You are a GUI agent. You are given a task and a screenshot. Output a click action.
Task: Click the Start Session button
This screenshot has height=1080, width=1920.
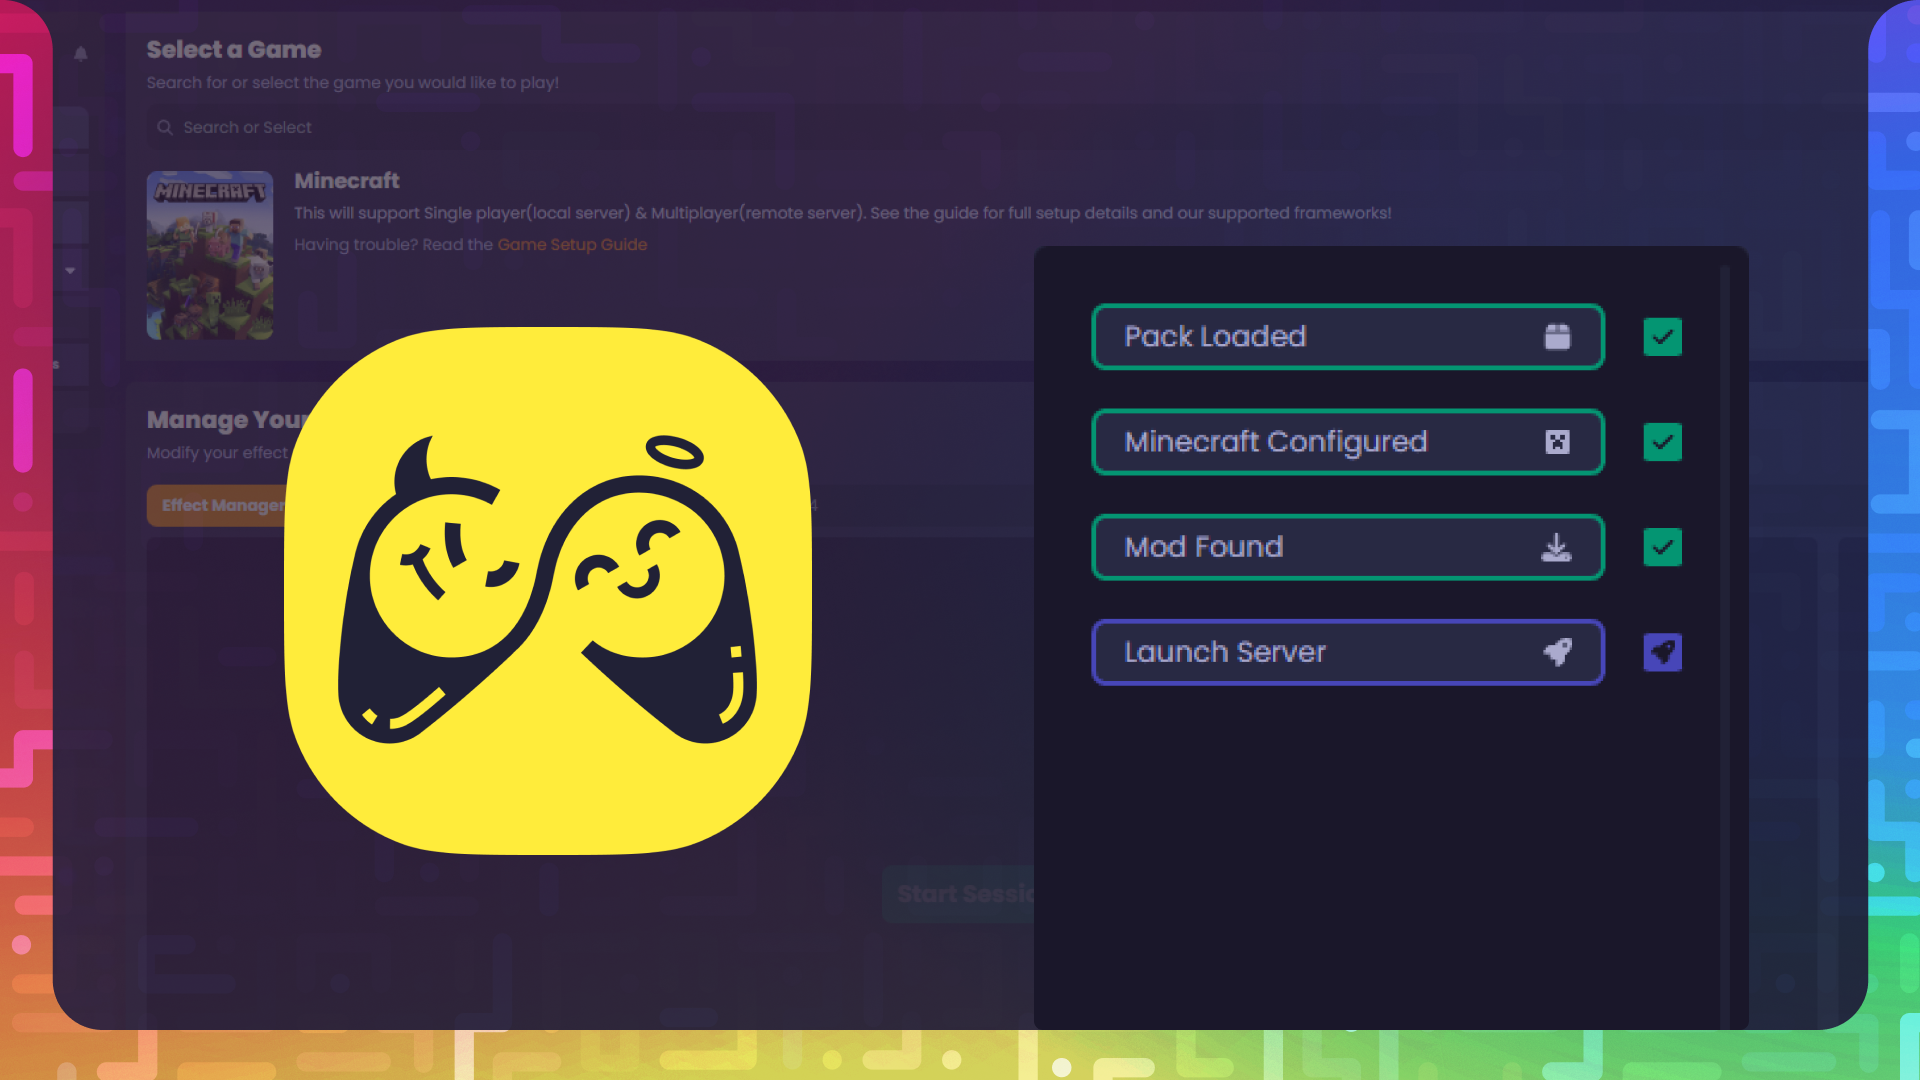(964, 894)
